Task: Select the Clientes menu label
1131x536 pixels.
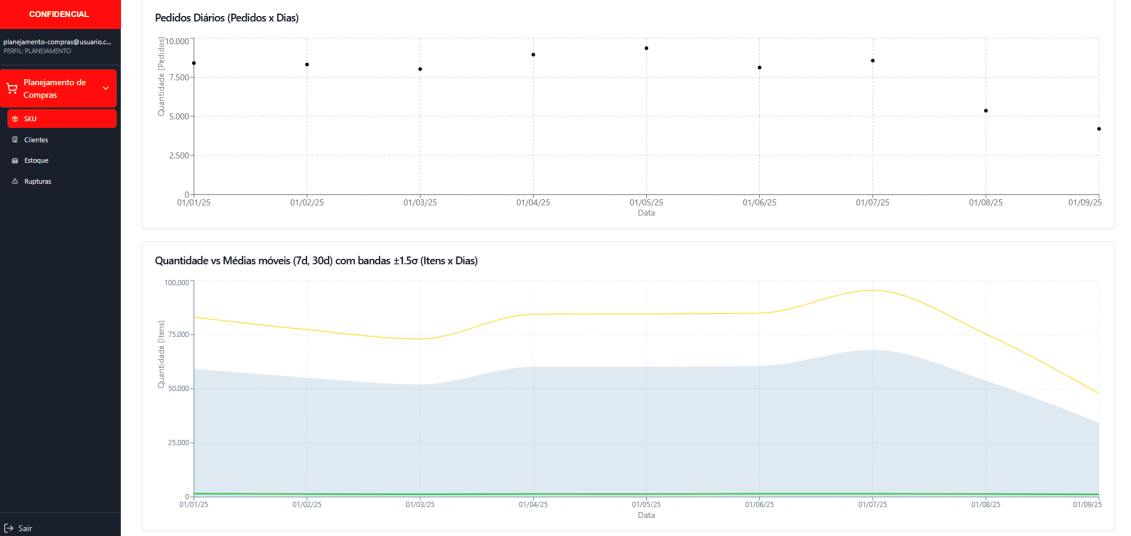Action: coord(36,140)
